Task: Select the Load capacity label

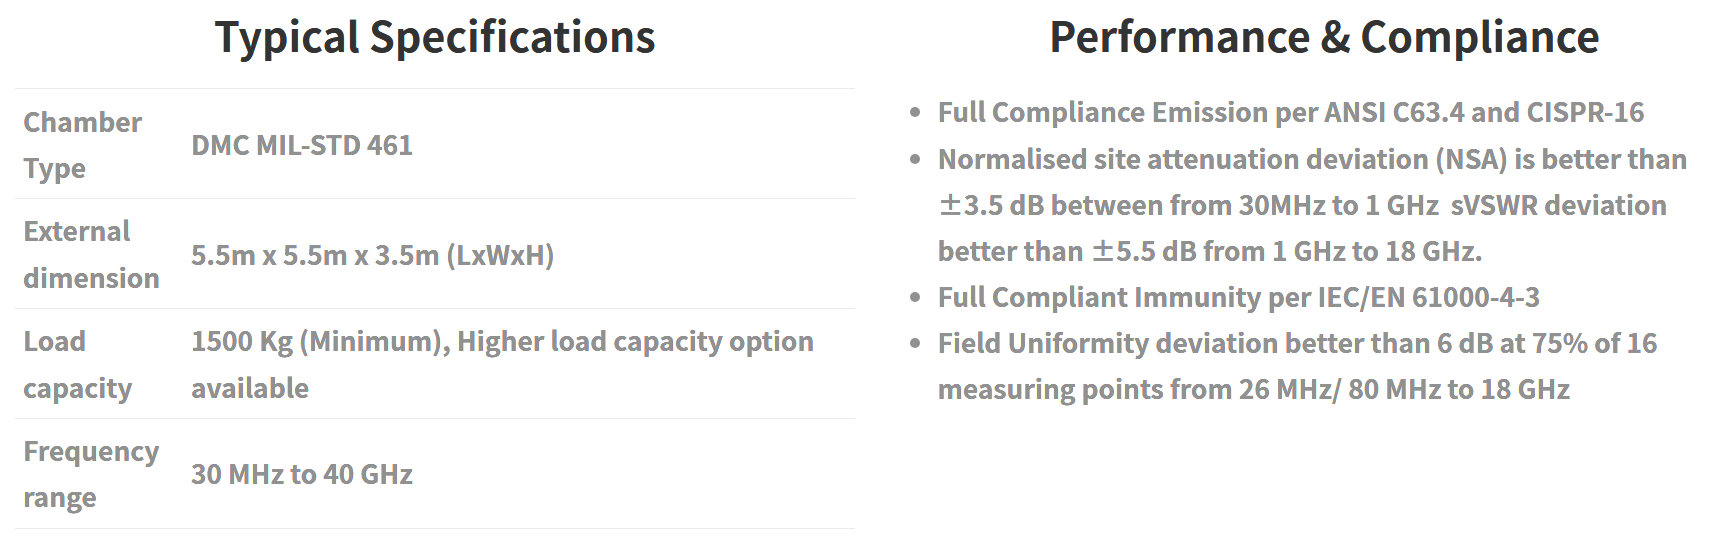Action: point(77,364)
